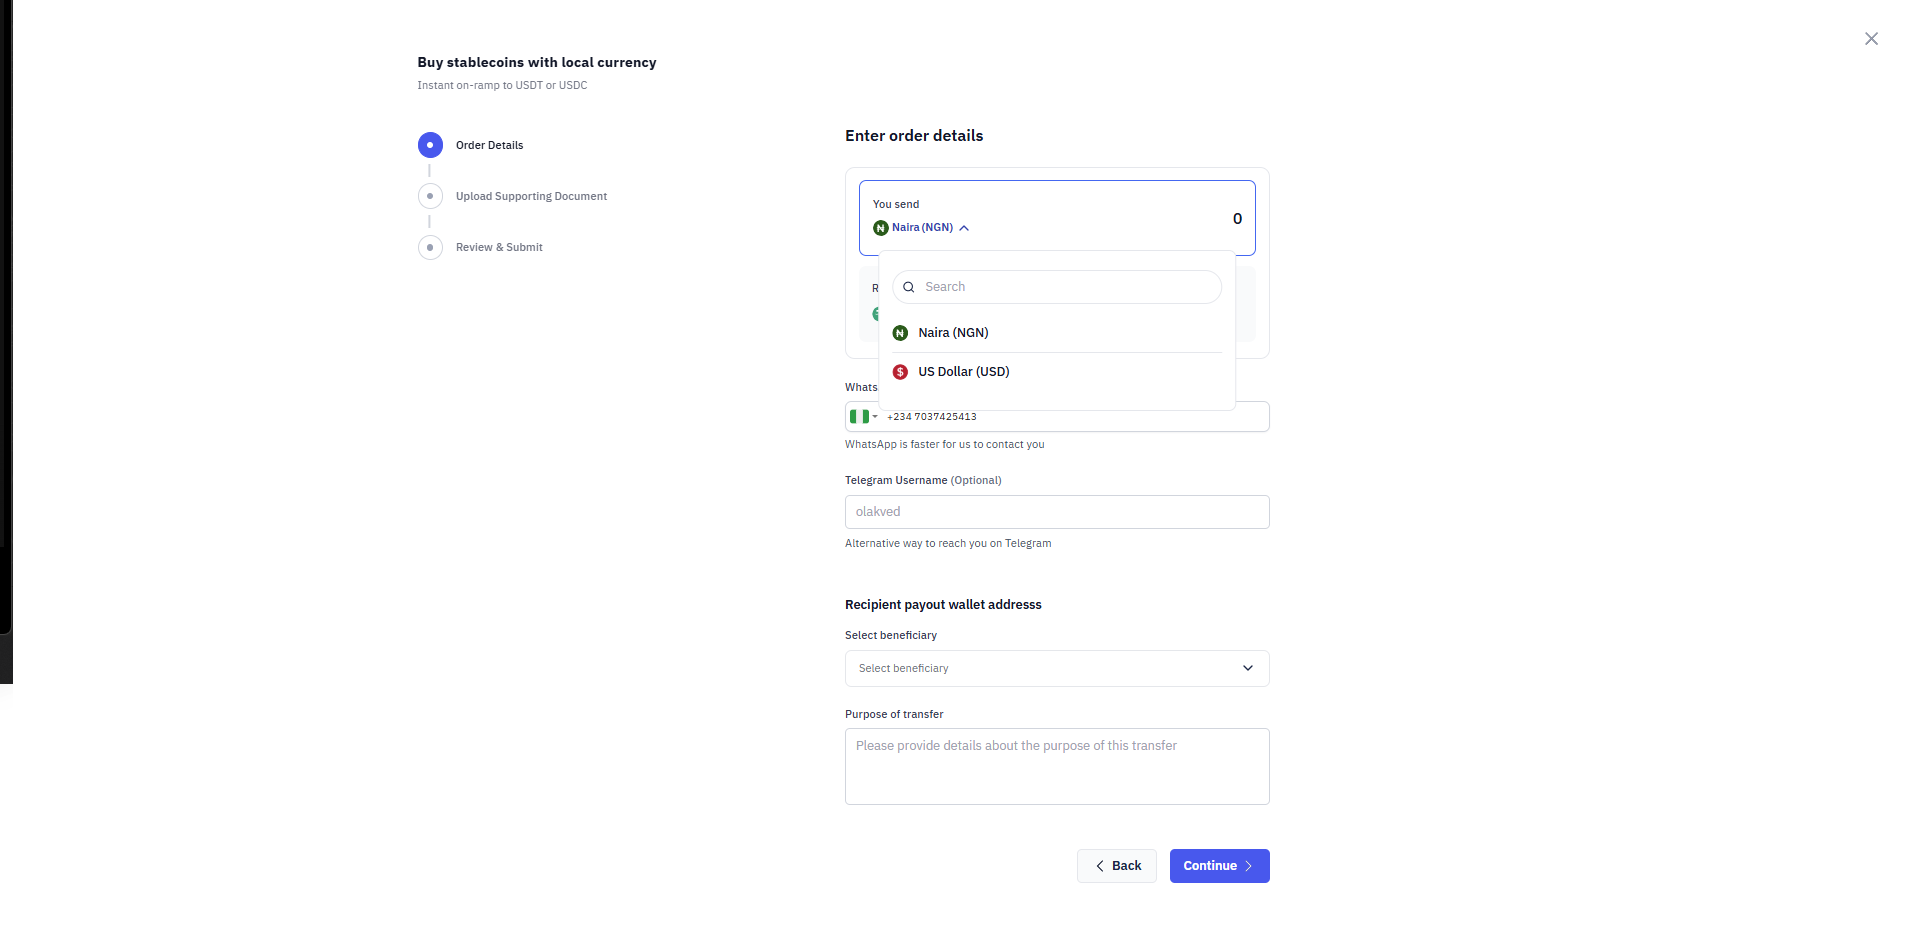1914x936 pixels.
Task: Click the left chevron in Back button
Action: (x=1100, y=866)
